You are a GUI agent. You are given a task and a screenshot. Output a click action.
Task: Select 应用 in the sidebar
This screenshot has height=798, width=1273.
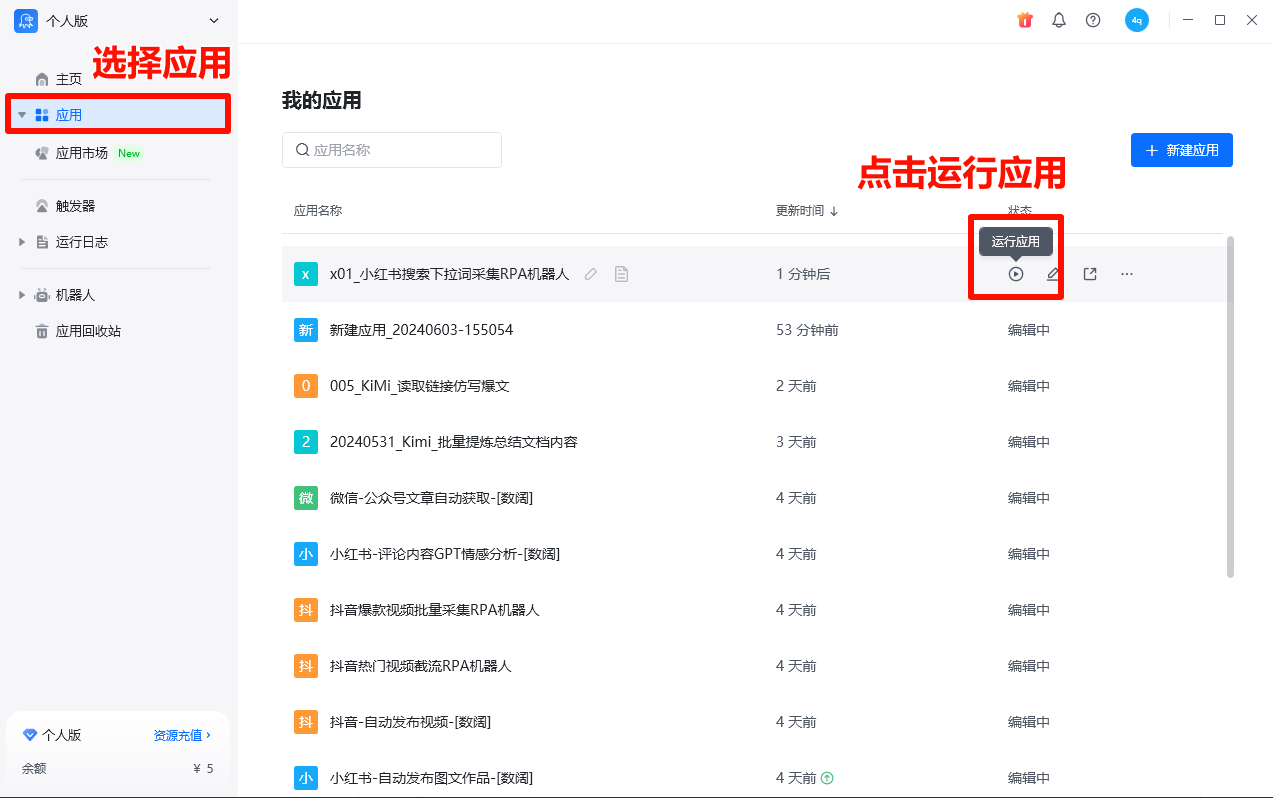click(x=119, y=115)
